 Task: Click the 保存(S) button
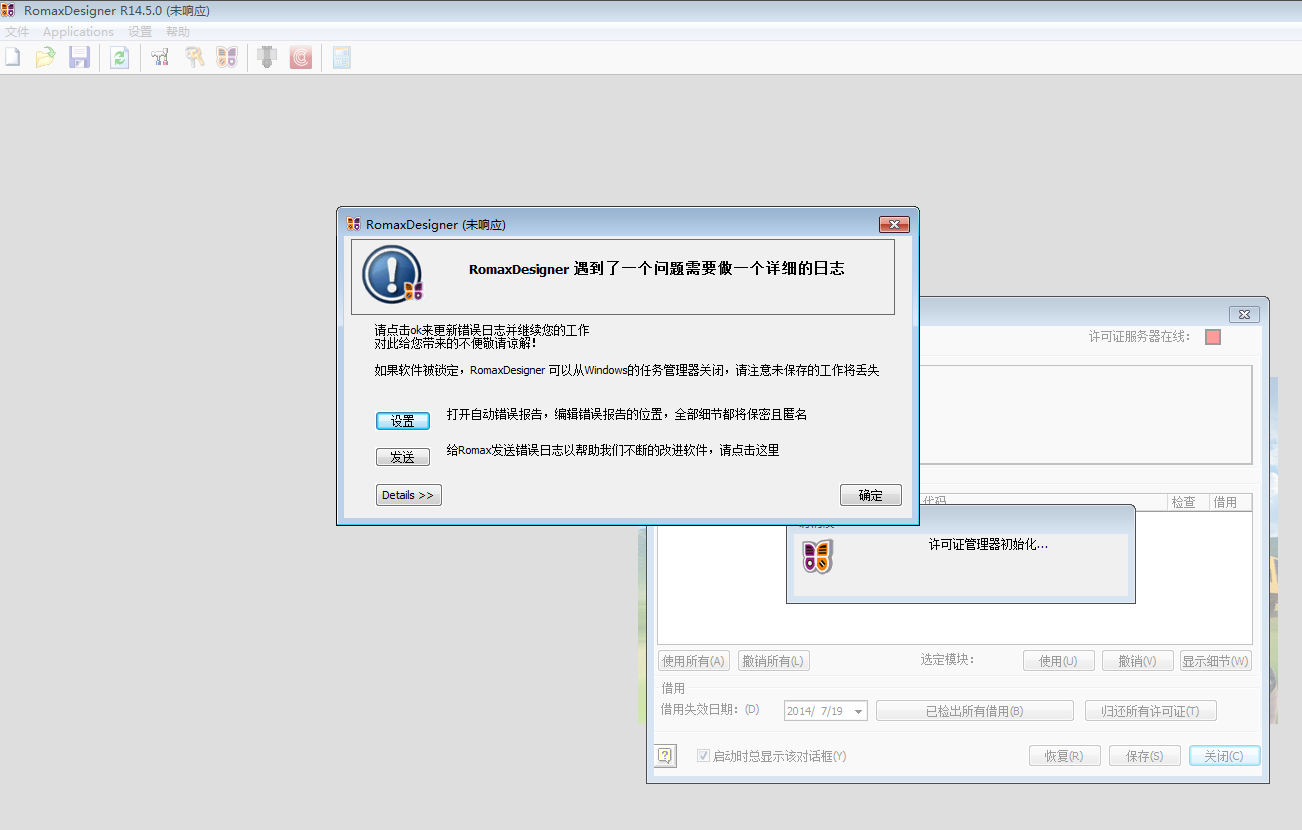(1145, 756)
